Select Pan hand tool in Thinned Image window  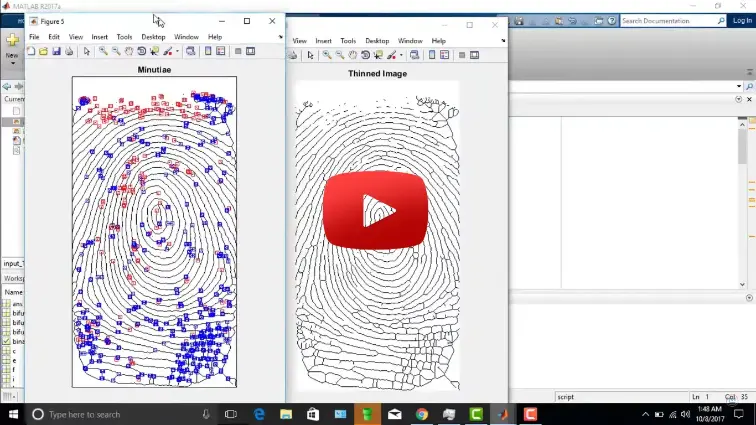point(352,55)
